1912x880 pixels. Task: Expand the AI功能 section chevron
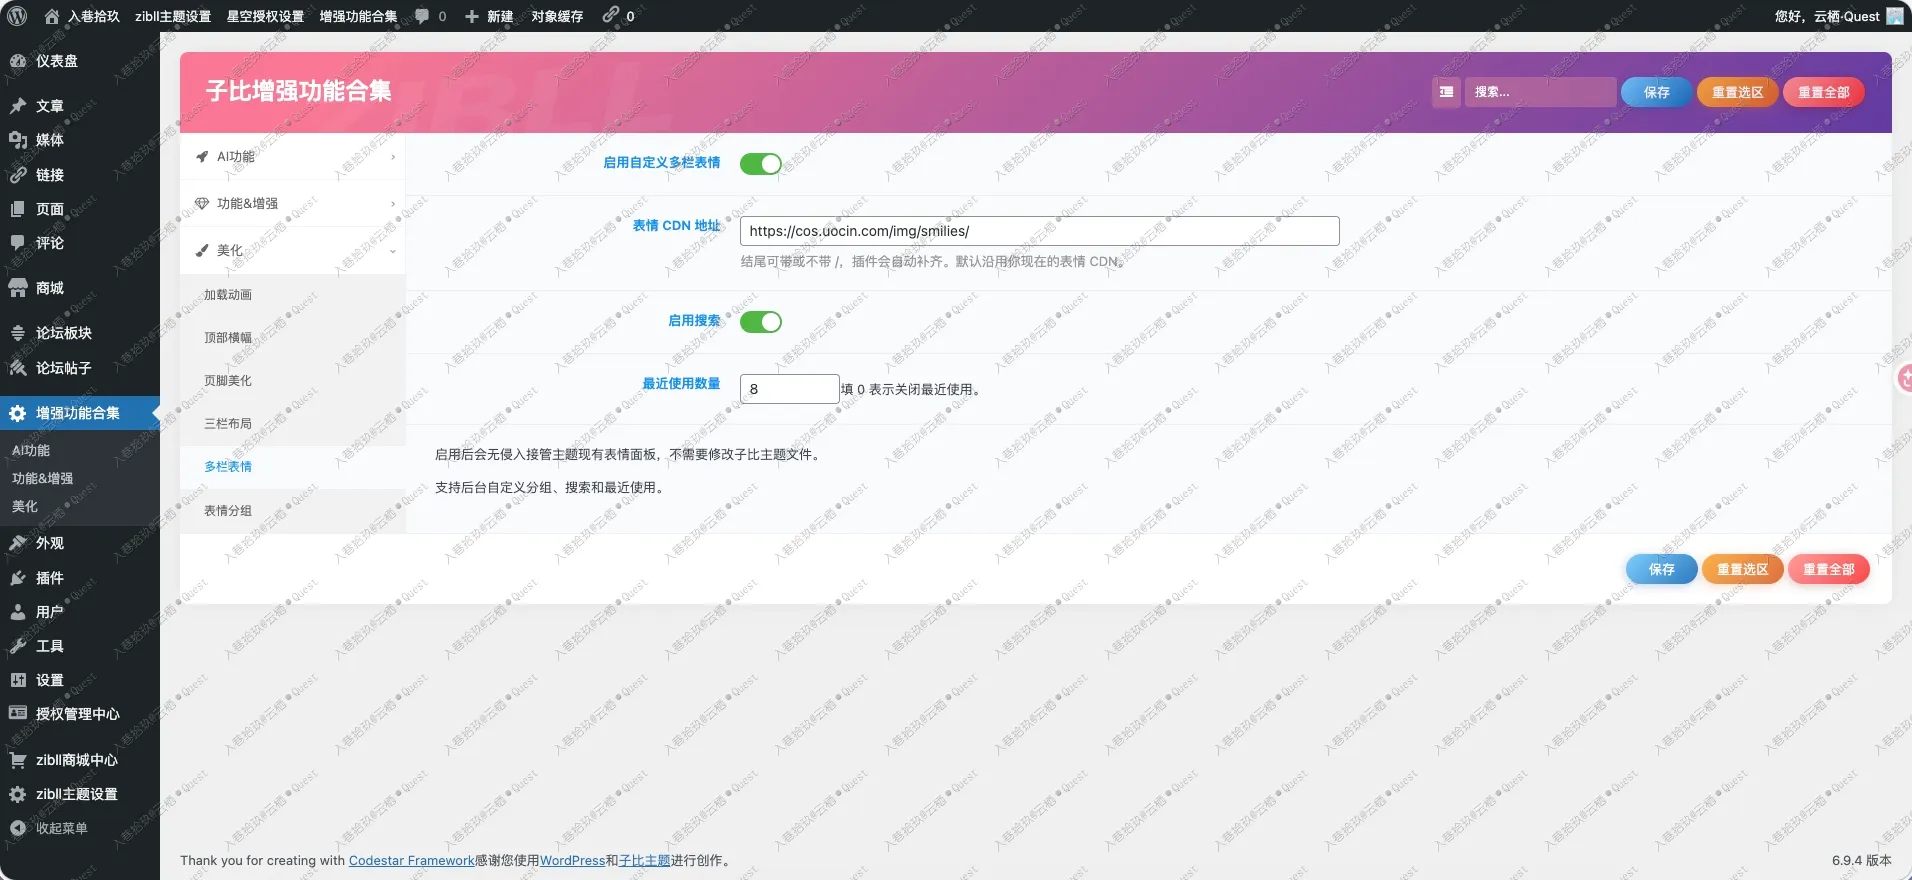[393, 157]
